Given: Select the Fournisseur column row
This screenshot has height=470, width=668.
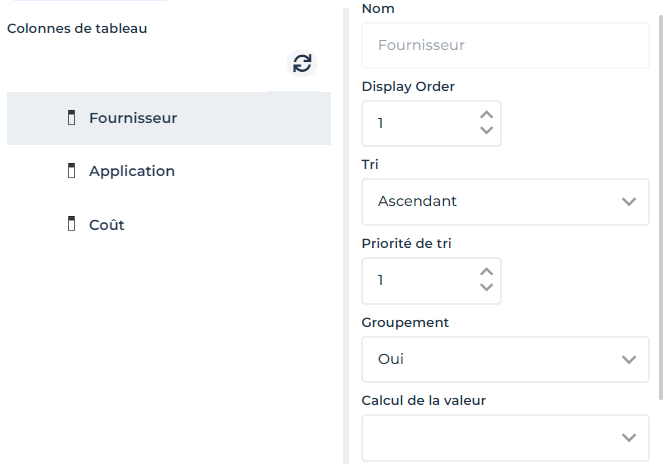Looking at the screenshot, I should pyautogui.click(x=168, y=118).
